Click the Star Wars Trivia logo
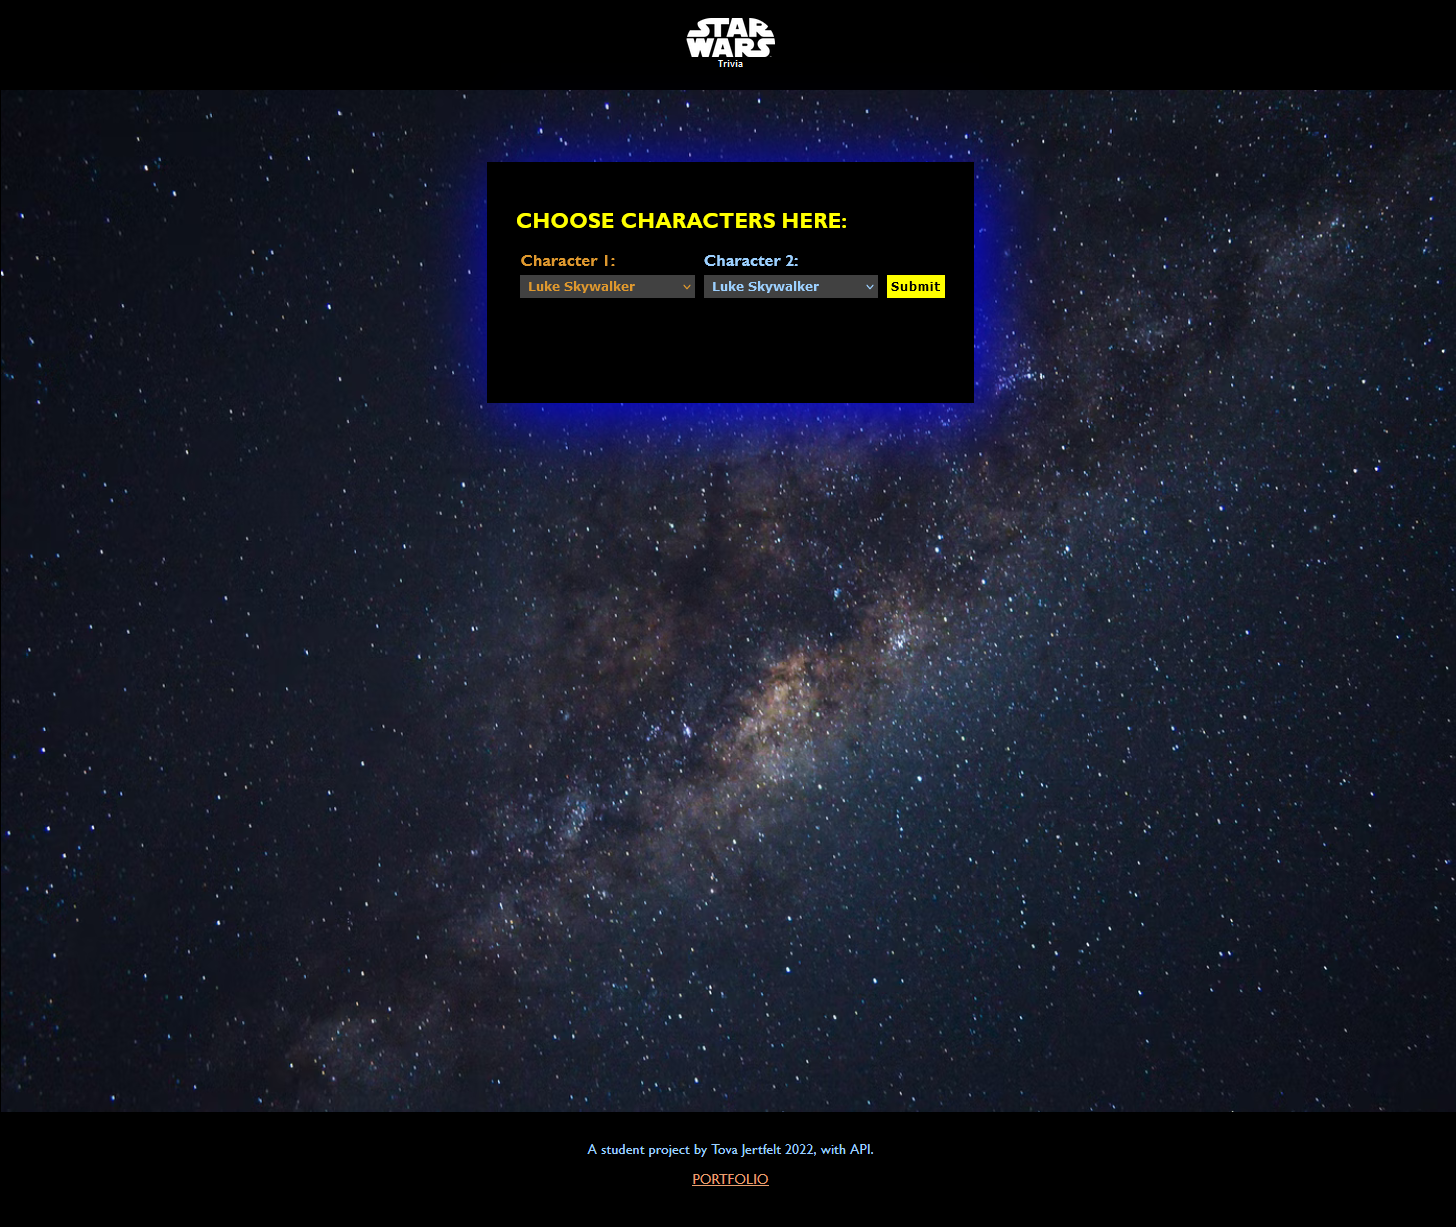The height and width of the screenshot is (1227, 1456). click(730, 43)
